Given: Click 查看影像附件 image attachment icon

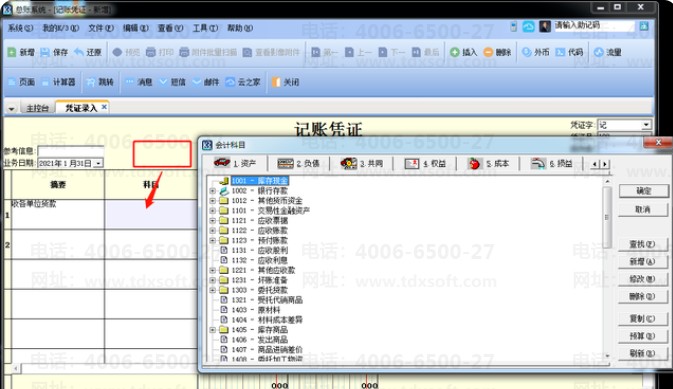Looking at the screenshot, I should click(247, 52).
